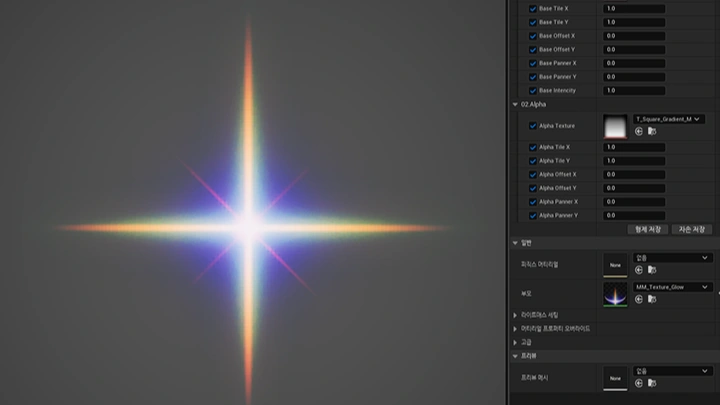Click use-selected arrow icon for physics material

click(639, 269)
